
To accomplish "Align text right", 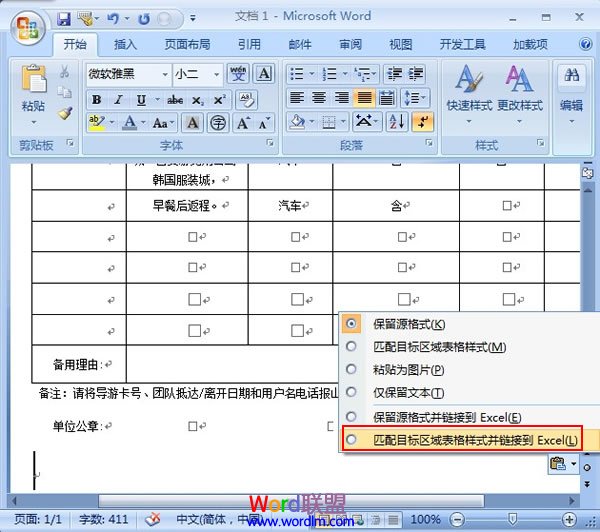I will pos(341,98).
